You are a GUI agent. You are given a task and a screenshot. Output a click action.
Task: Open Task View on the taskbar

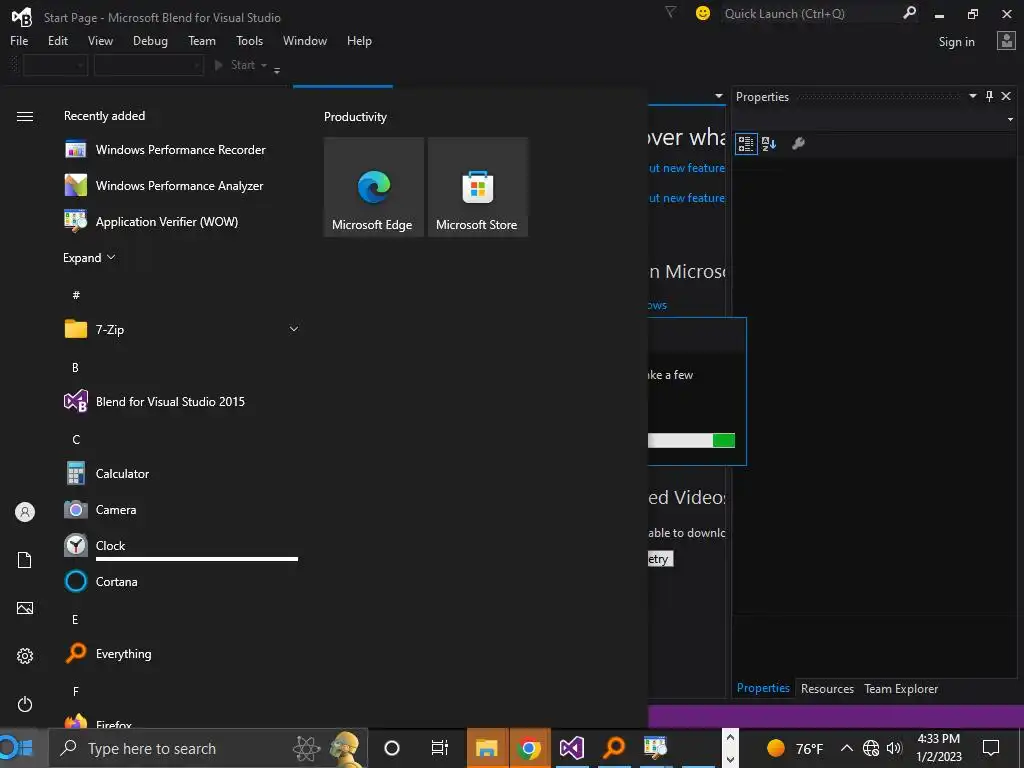[x=440, y=748]
